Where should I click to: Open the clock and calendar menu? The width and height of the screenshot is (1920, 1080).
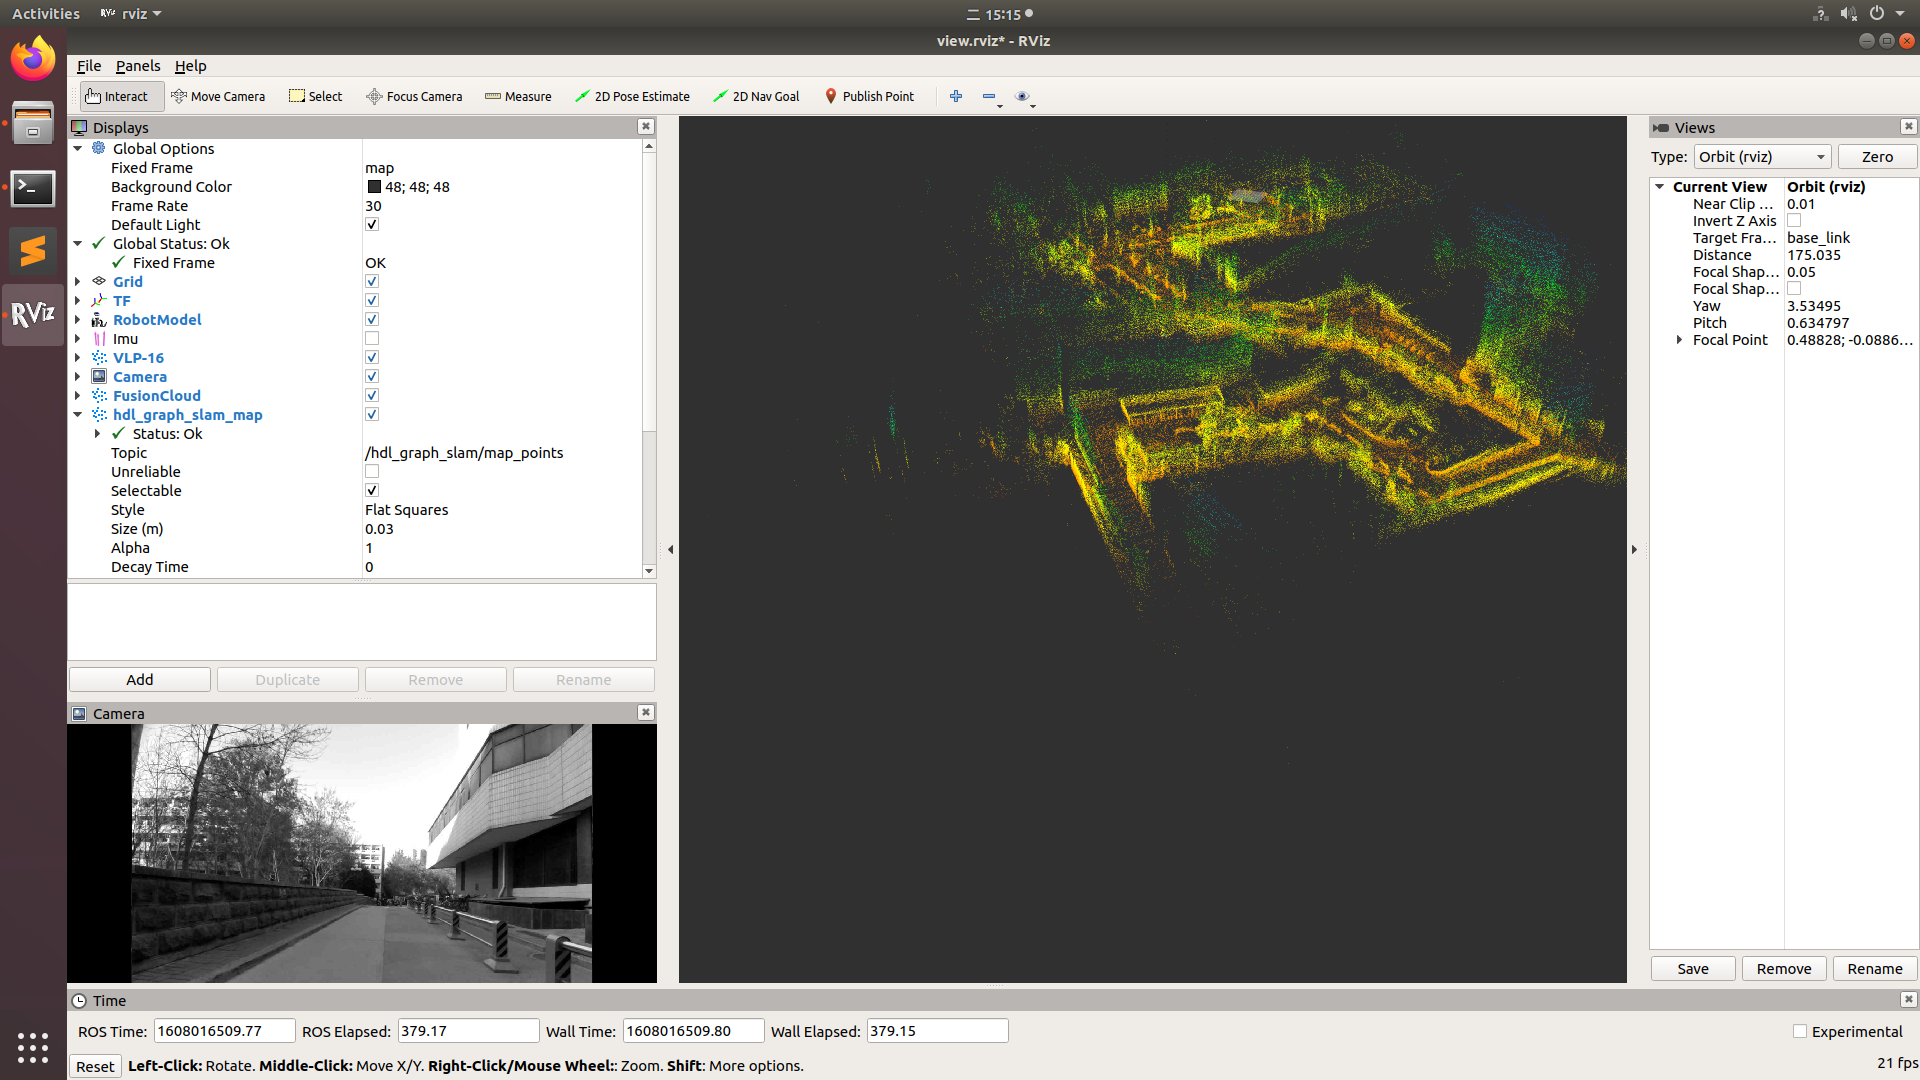click(1000, 14)
